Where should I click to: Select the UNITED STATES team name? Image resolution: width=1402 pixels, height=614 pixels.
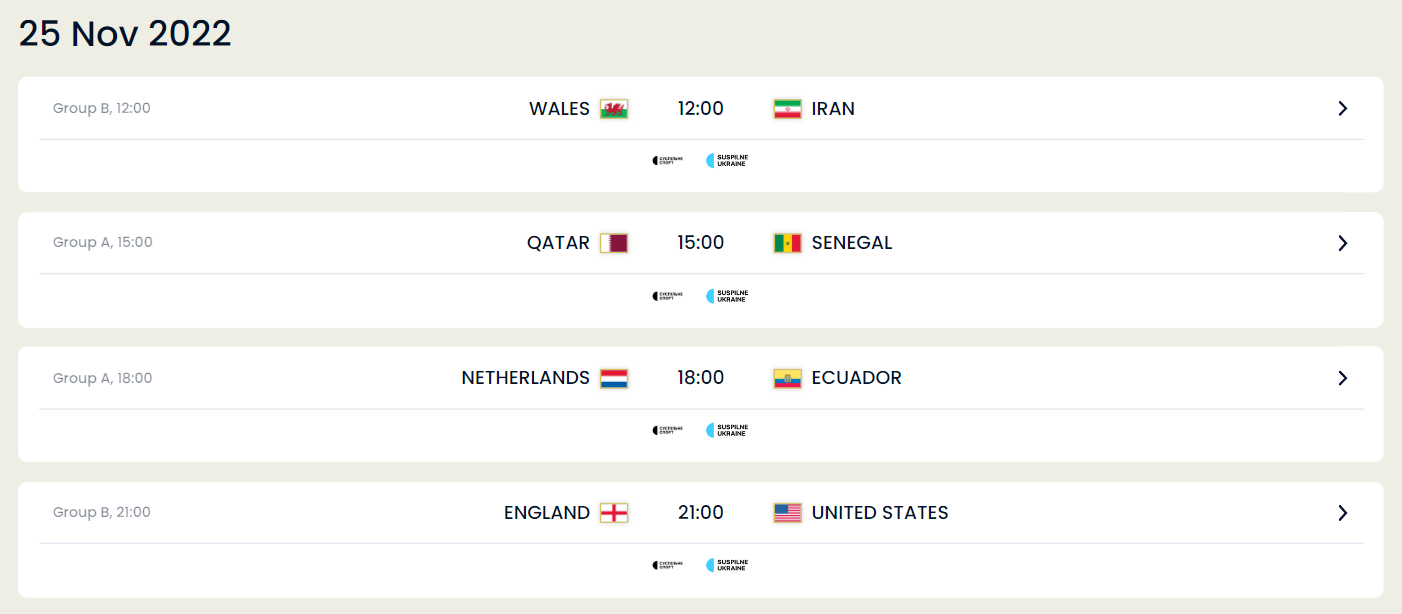[880, 513]
